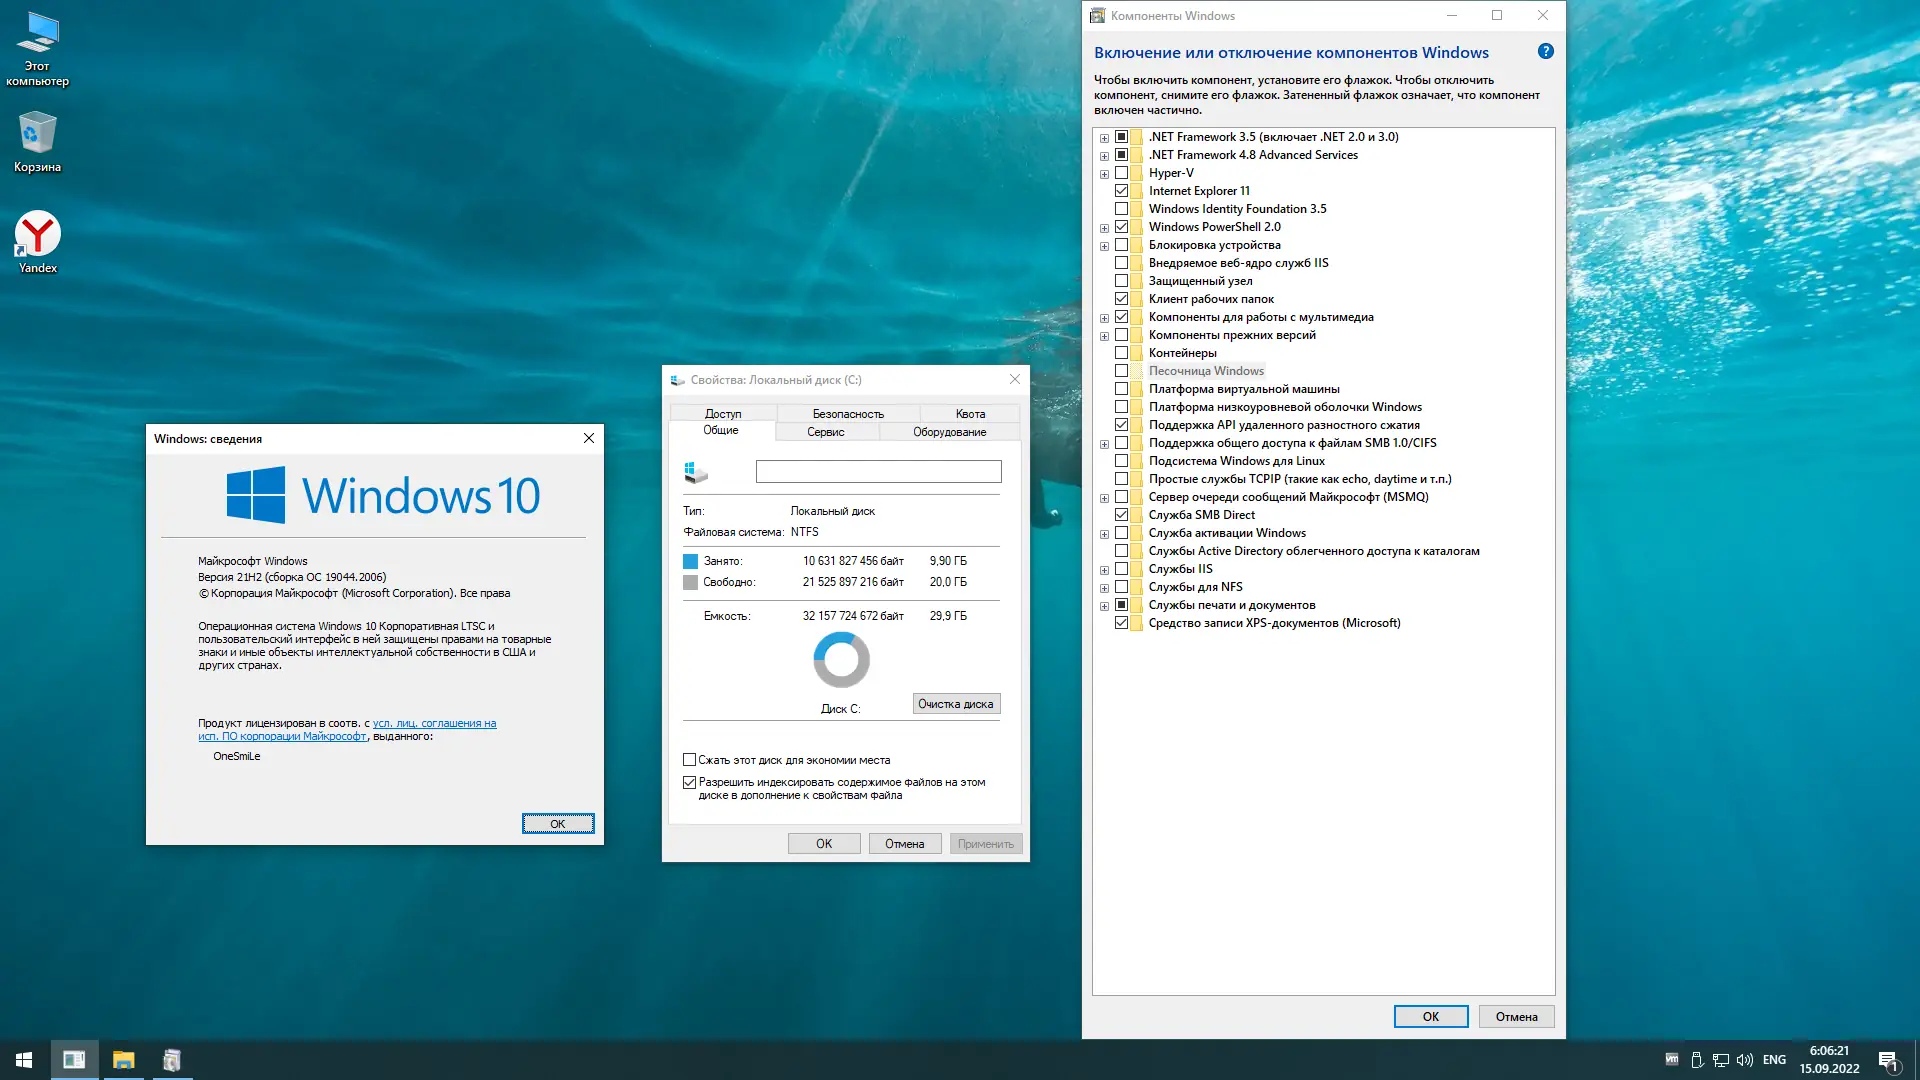Open the усл. лиц. соглашения license link

[x=434, y=723]
